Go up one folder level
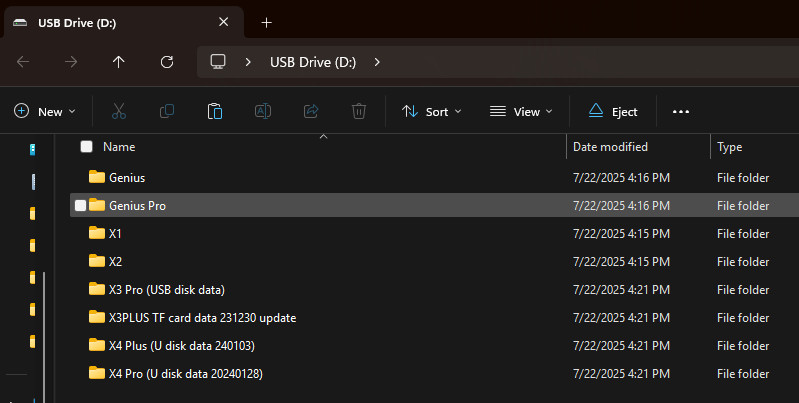799x403 pixels. 119,62
